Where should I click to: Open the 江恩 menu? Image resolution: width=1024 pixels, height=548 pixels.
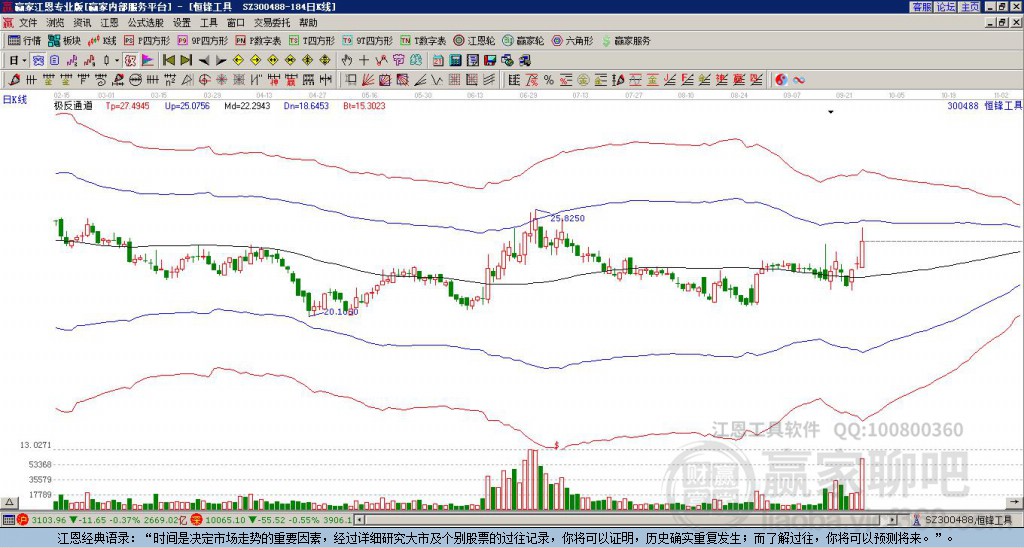[x=109, y=23]
